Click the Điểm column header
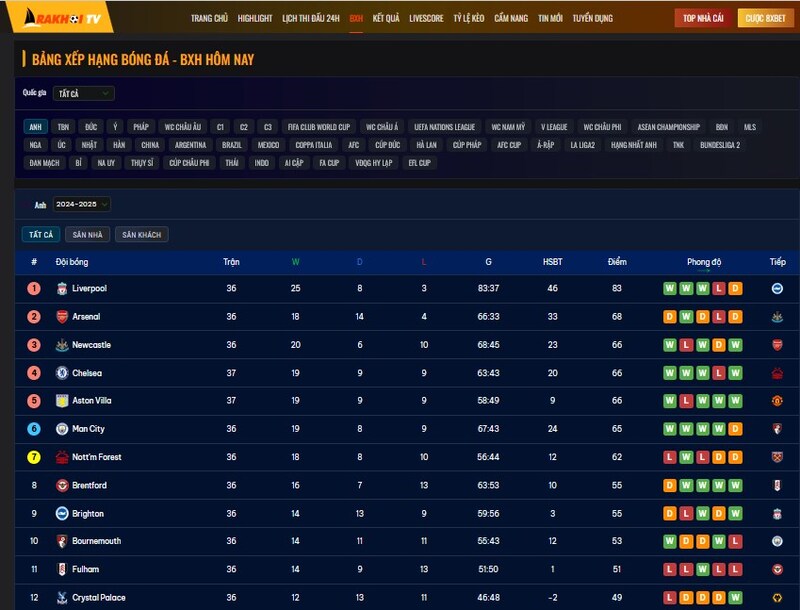 (x=617, y=262)
